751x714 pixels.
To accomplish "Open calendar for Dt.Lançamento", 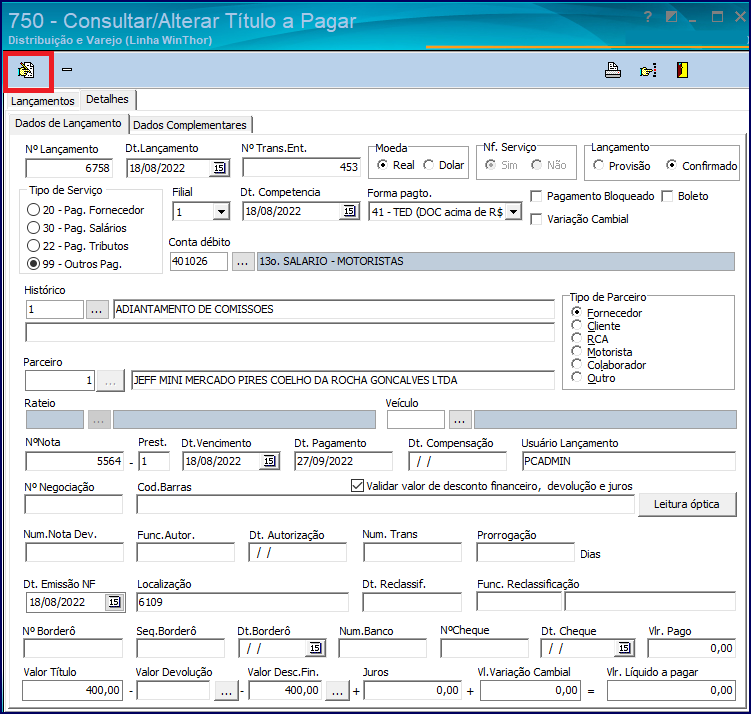I will click(219, 168).
